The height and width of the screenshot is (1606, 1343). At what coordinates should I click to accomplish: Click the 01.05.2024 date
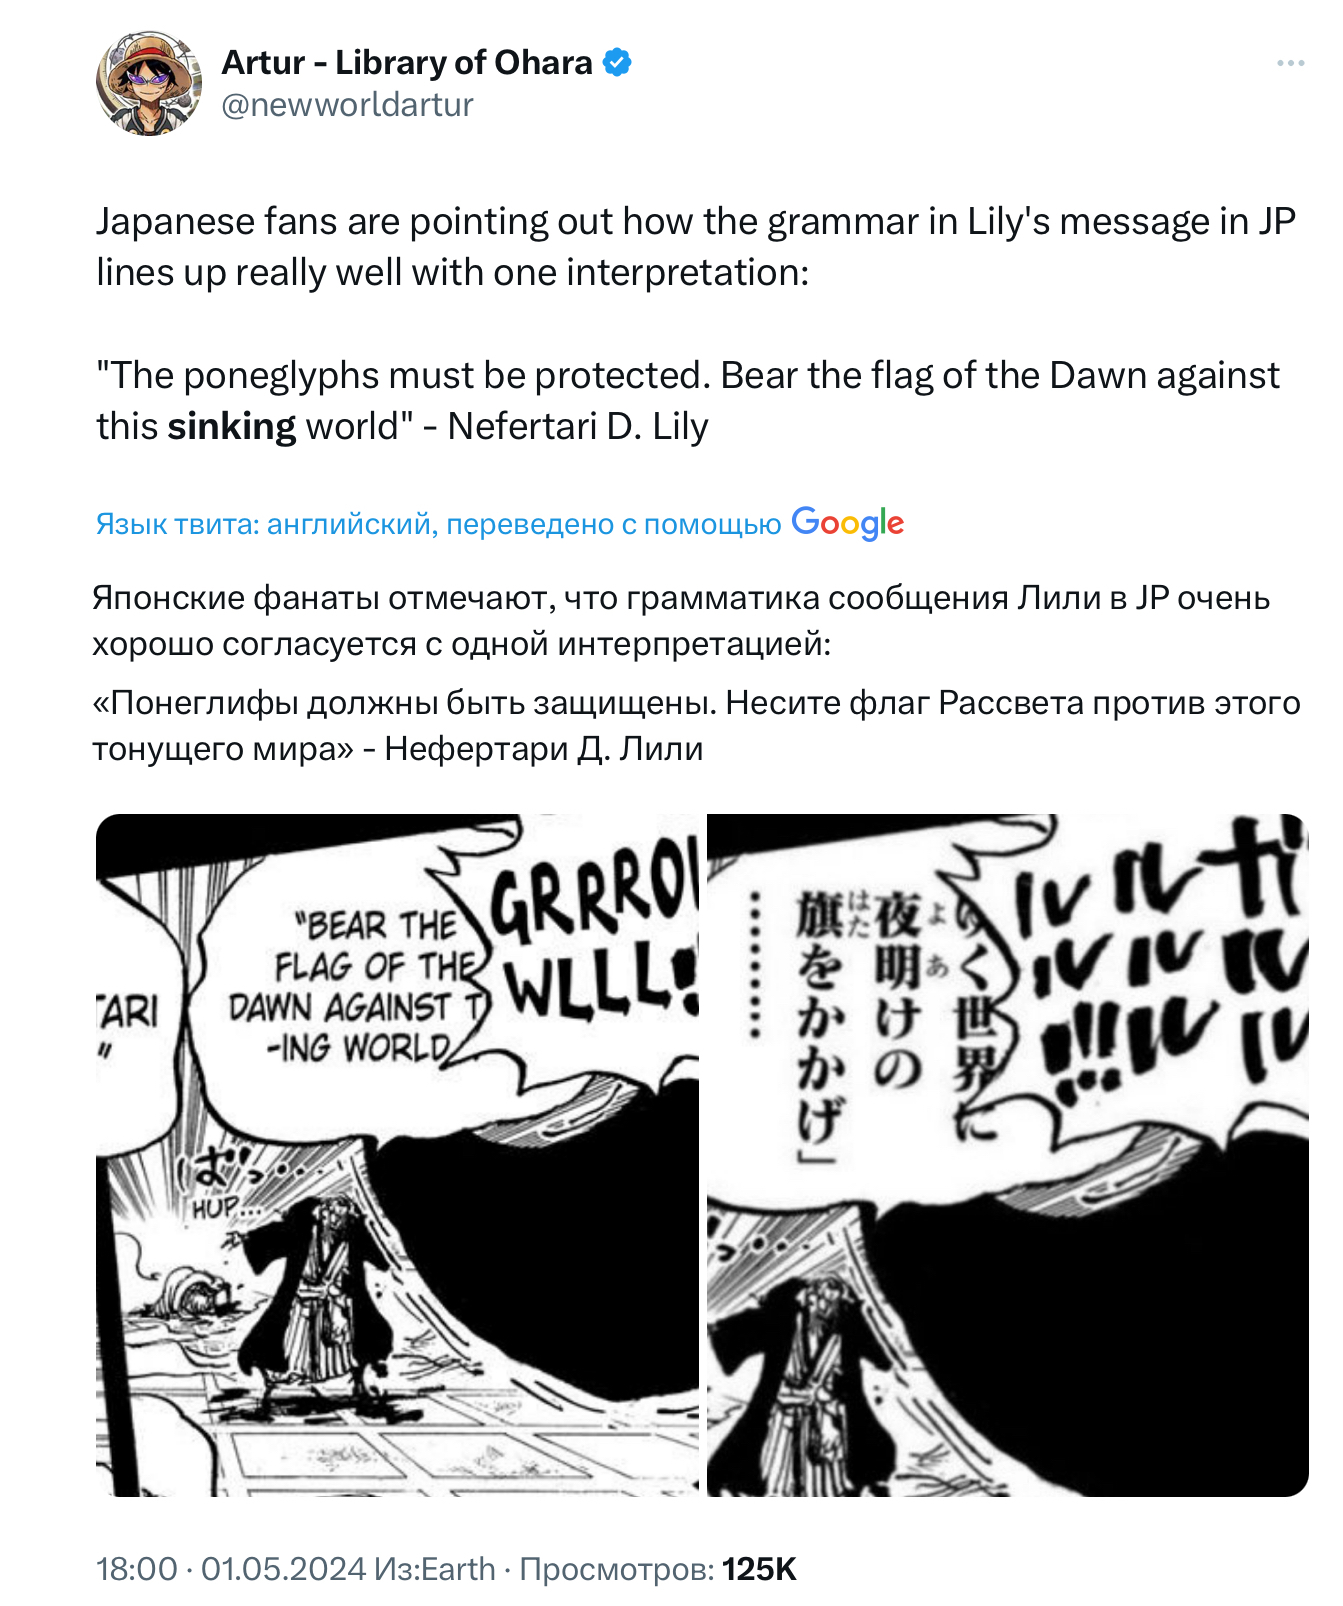[284, 1569]
